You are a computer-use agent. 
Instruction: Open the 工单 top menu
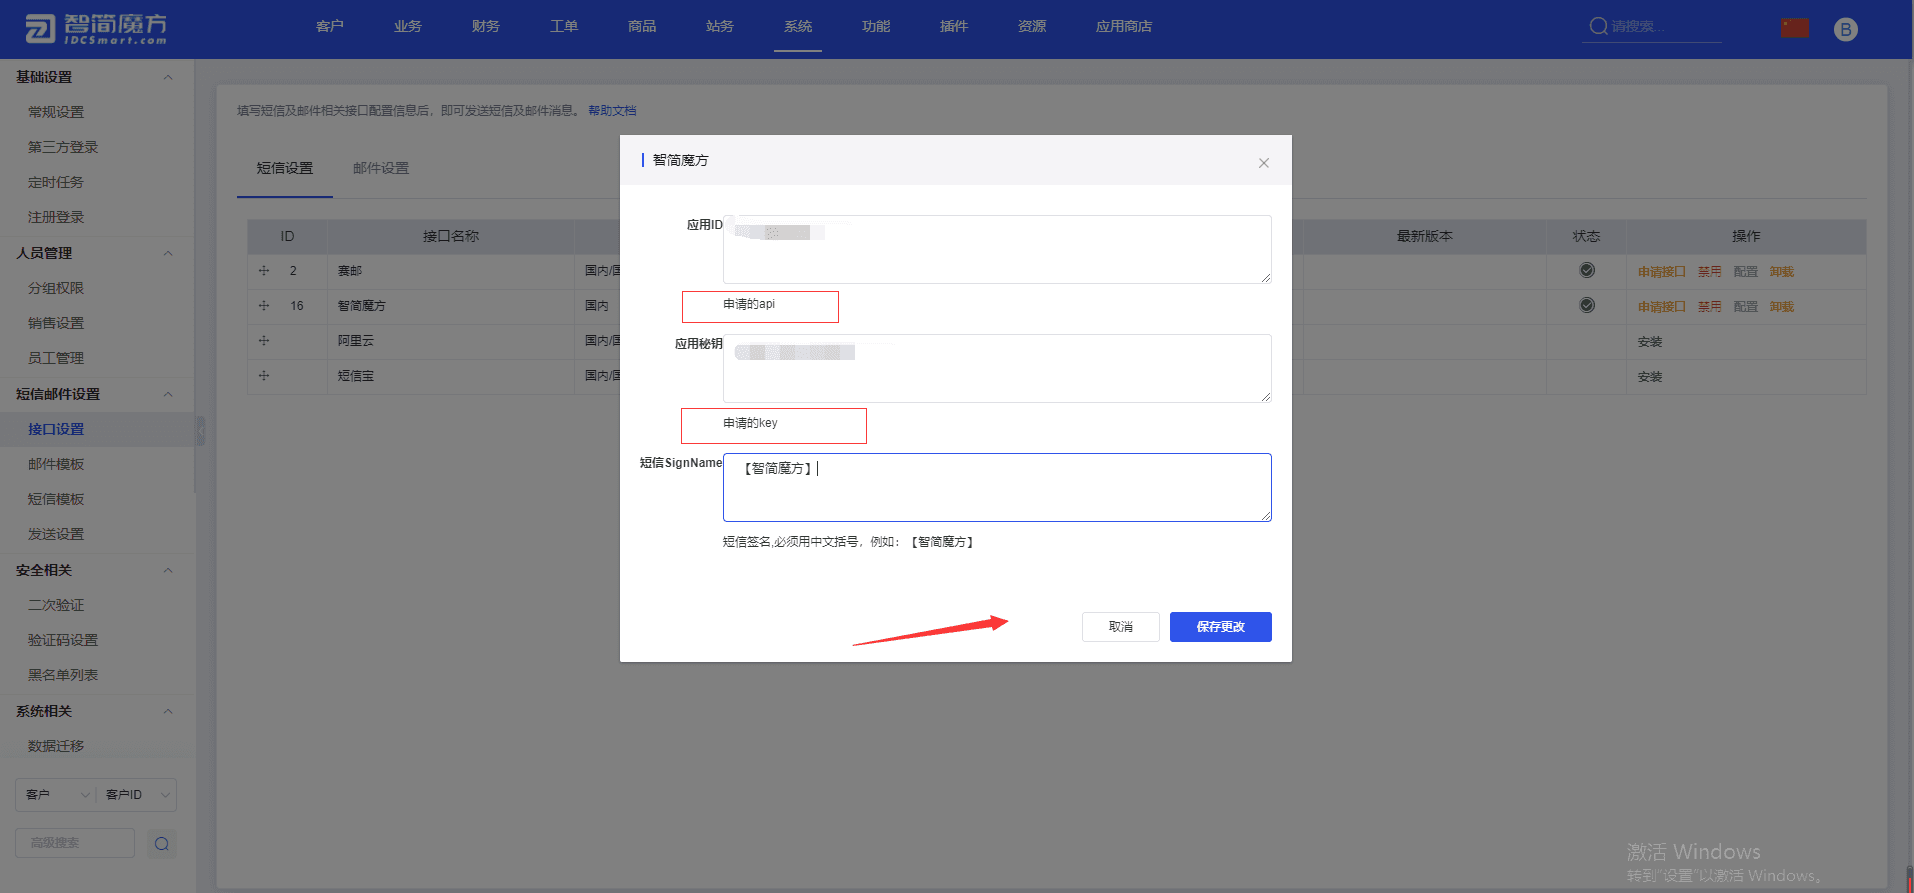564,27
